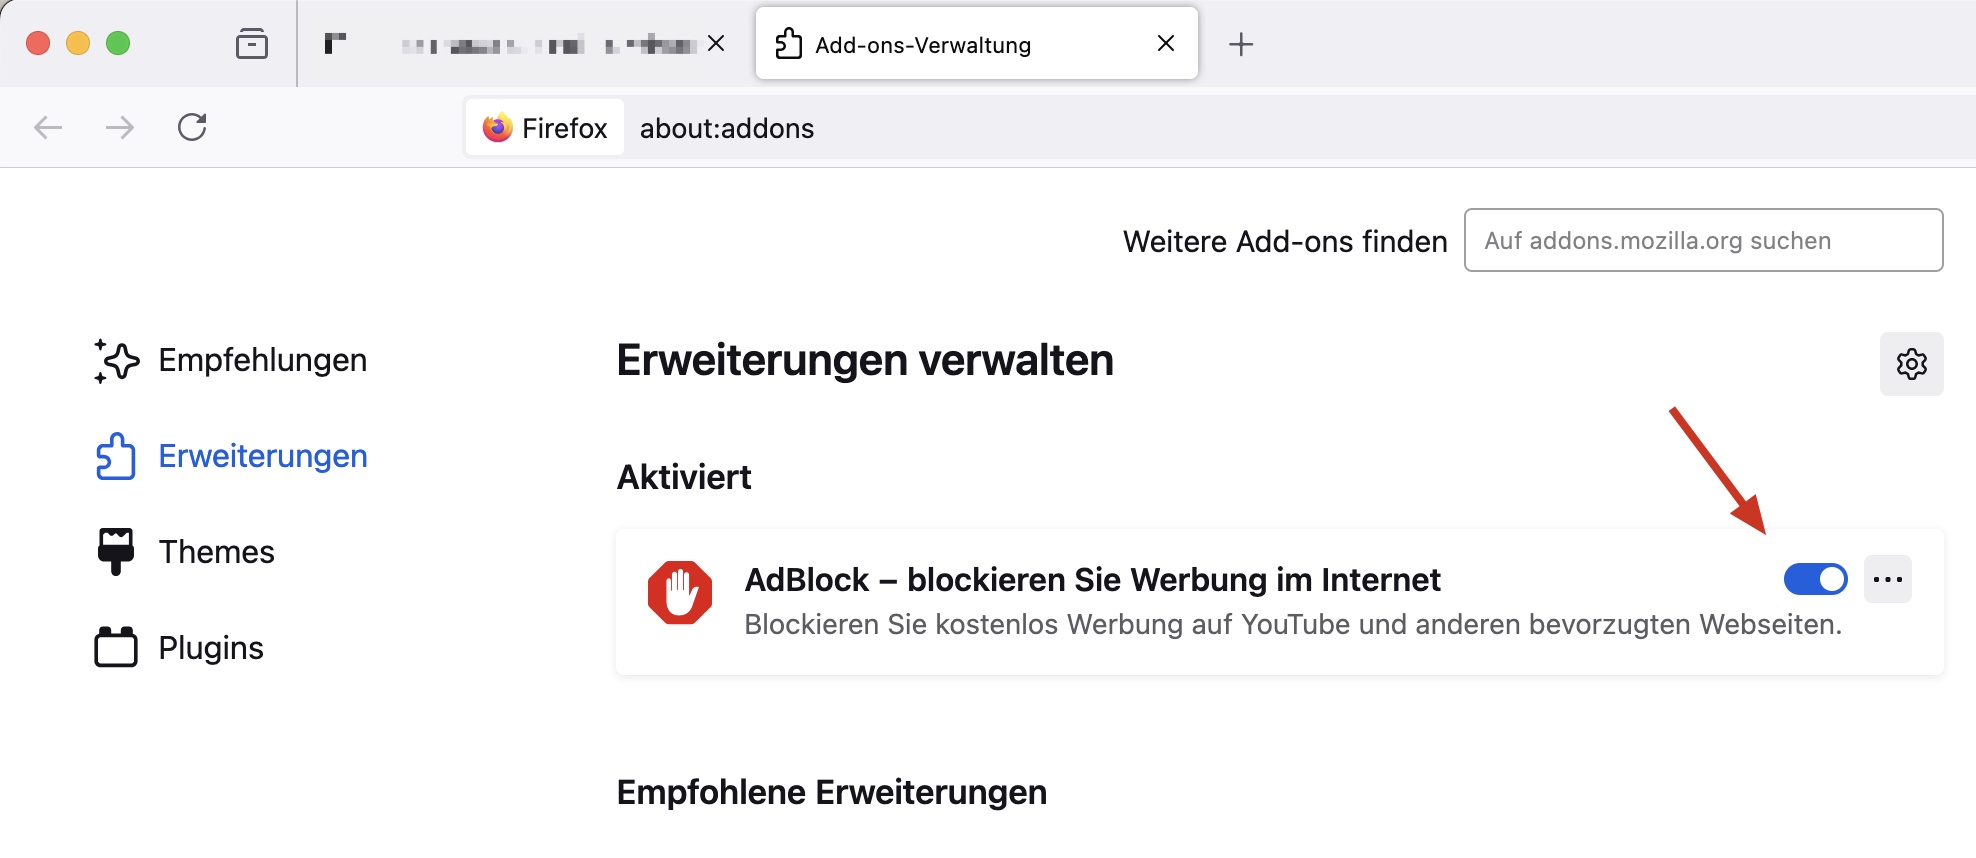Reload the current page
This screenshot has width=1976, height=858.
pos(192,127)
